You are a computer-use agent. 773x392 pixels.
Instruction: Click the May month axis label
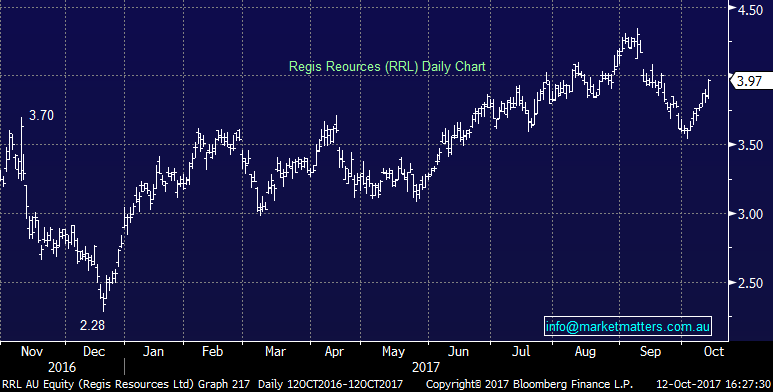pos(393,352)
